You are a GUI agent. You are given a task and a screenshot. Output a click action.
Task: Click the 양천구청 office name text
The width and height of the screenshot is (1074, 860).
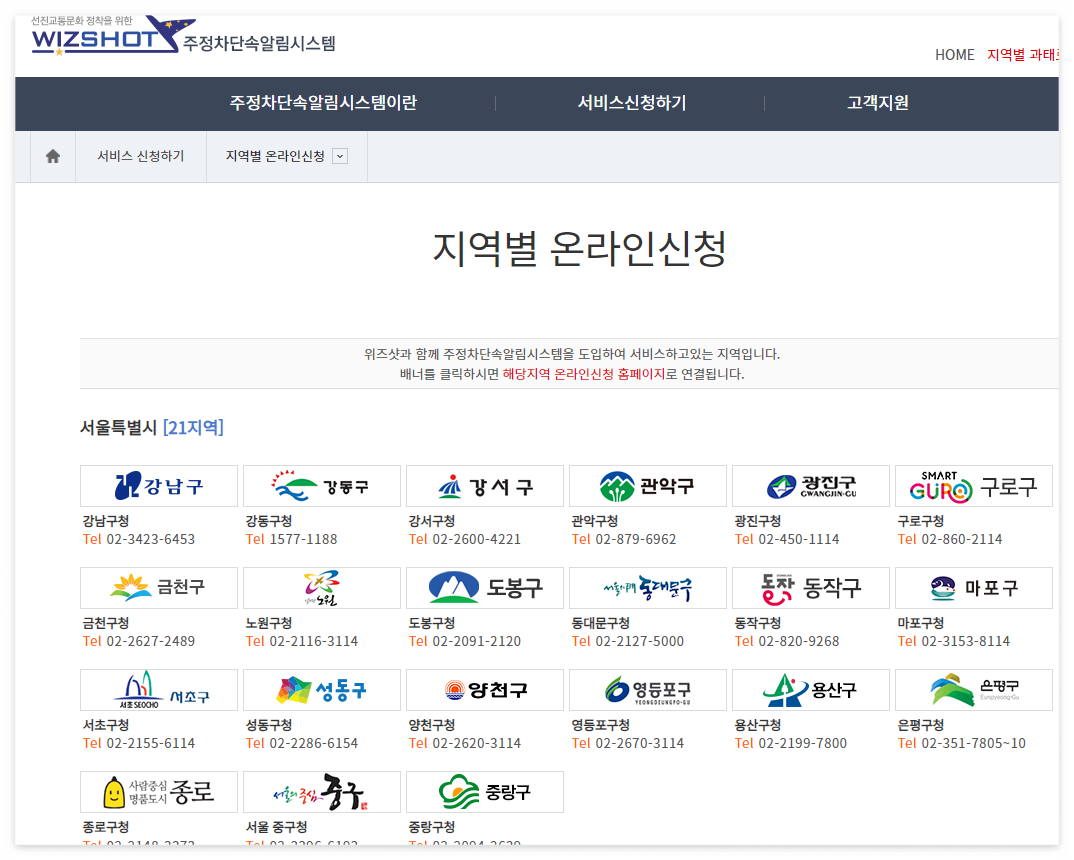point(432,725)
